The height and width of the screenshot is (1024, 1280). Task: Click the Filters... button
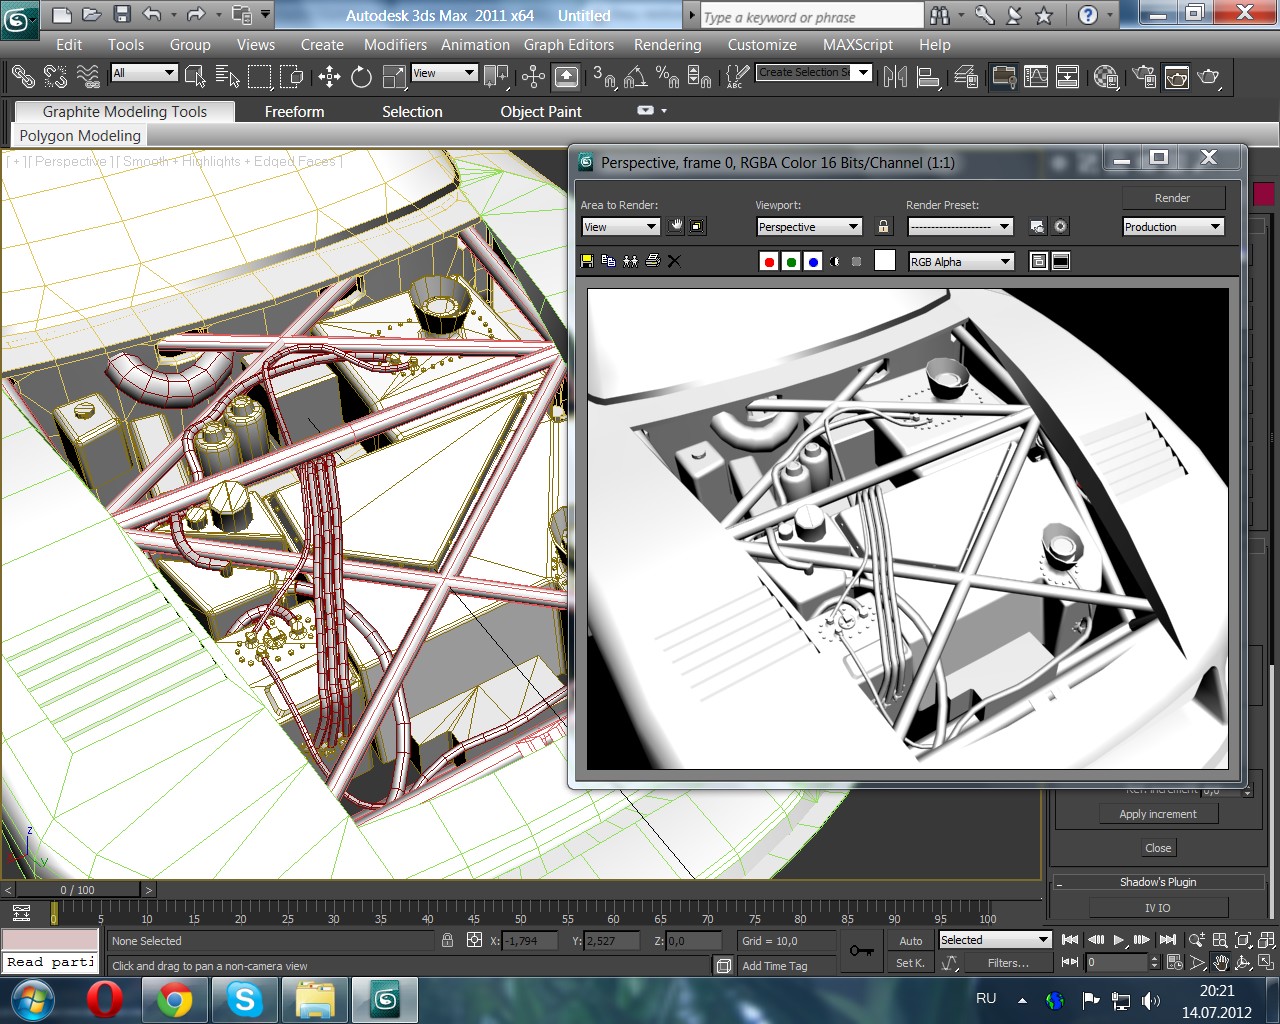(x=1008, y=963)
